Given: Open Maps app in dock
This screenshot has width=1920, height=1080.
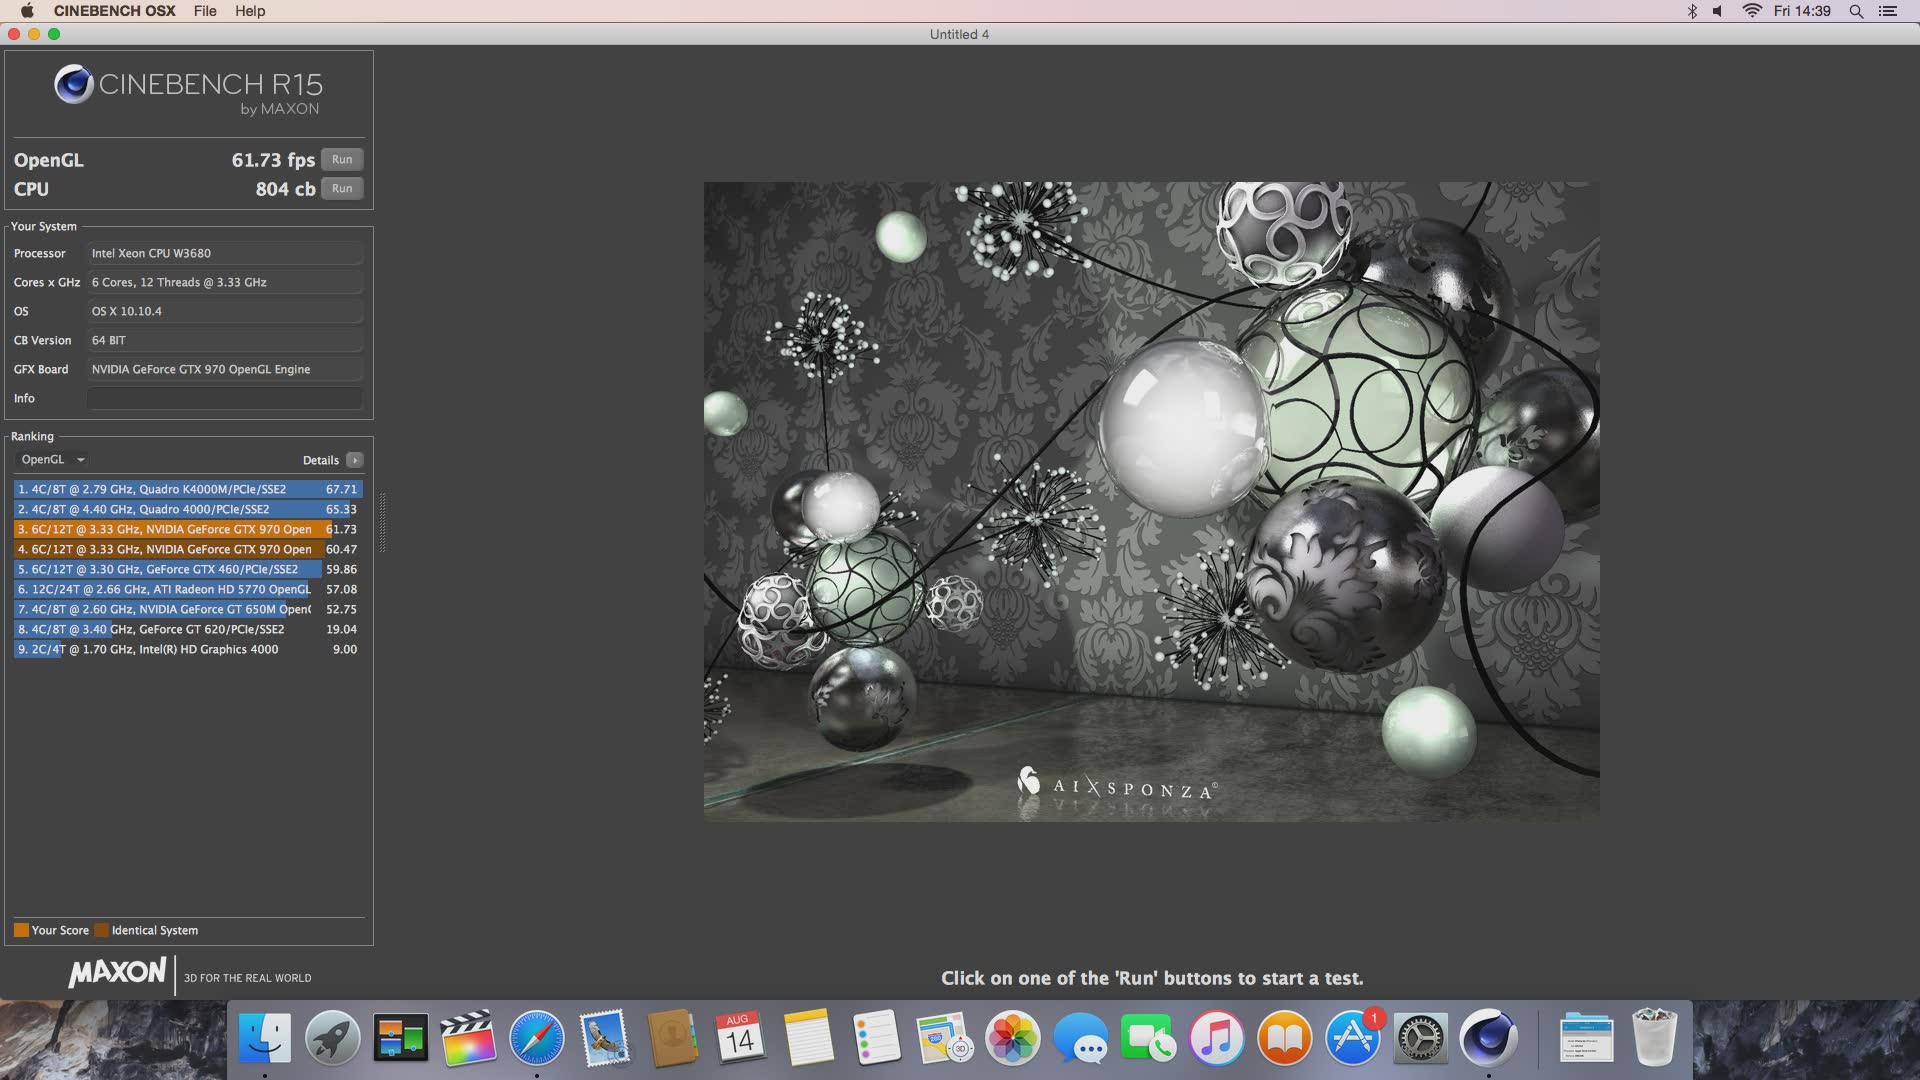Looking at the screenshot, I should point(945,1038).
